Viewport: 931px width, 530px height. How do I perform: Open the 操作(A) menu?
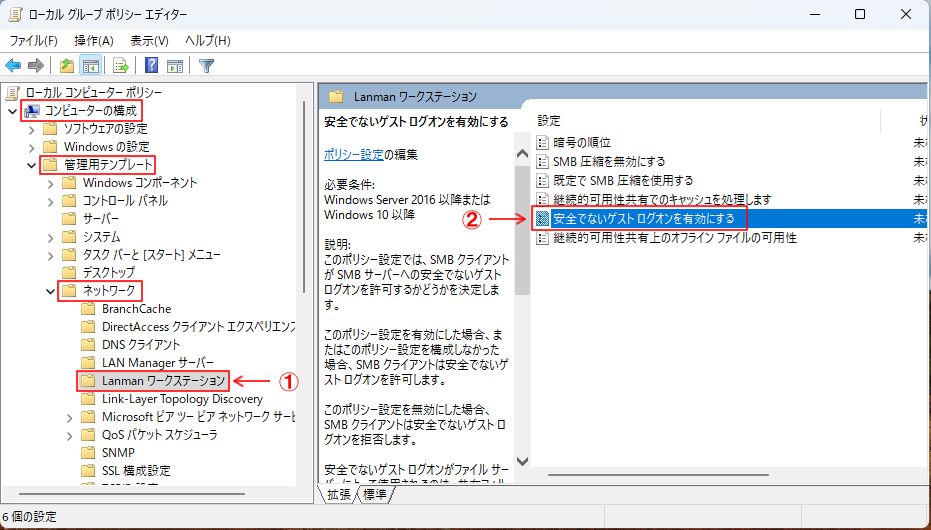(x=94, y=41)
